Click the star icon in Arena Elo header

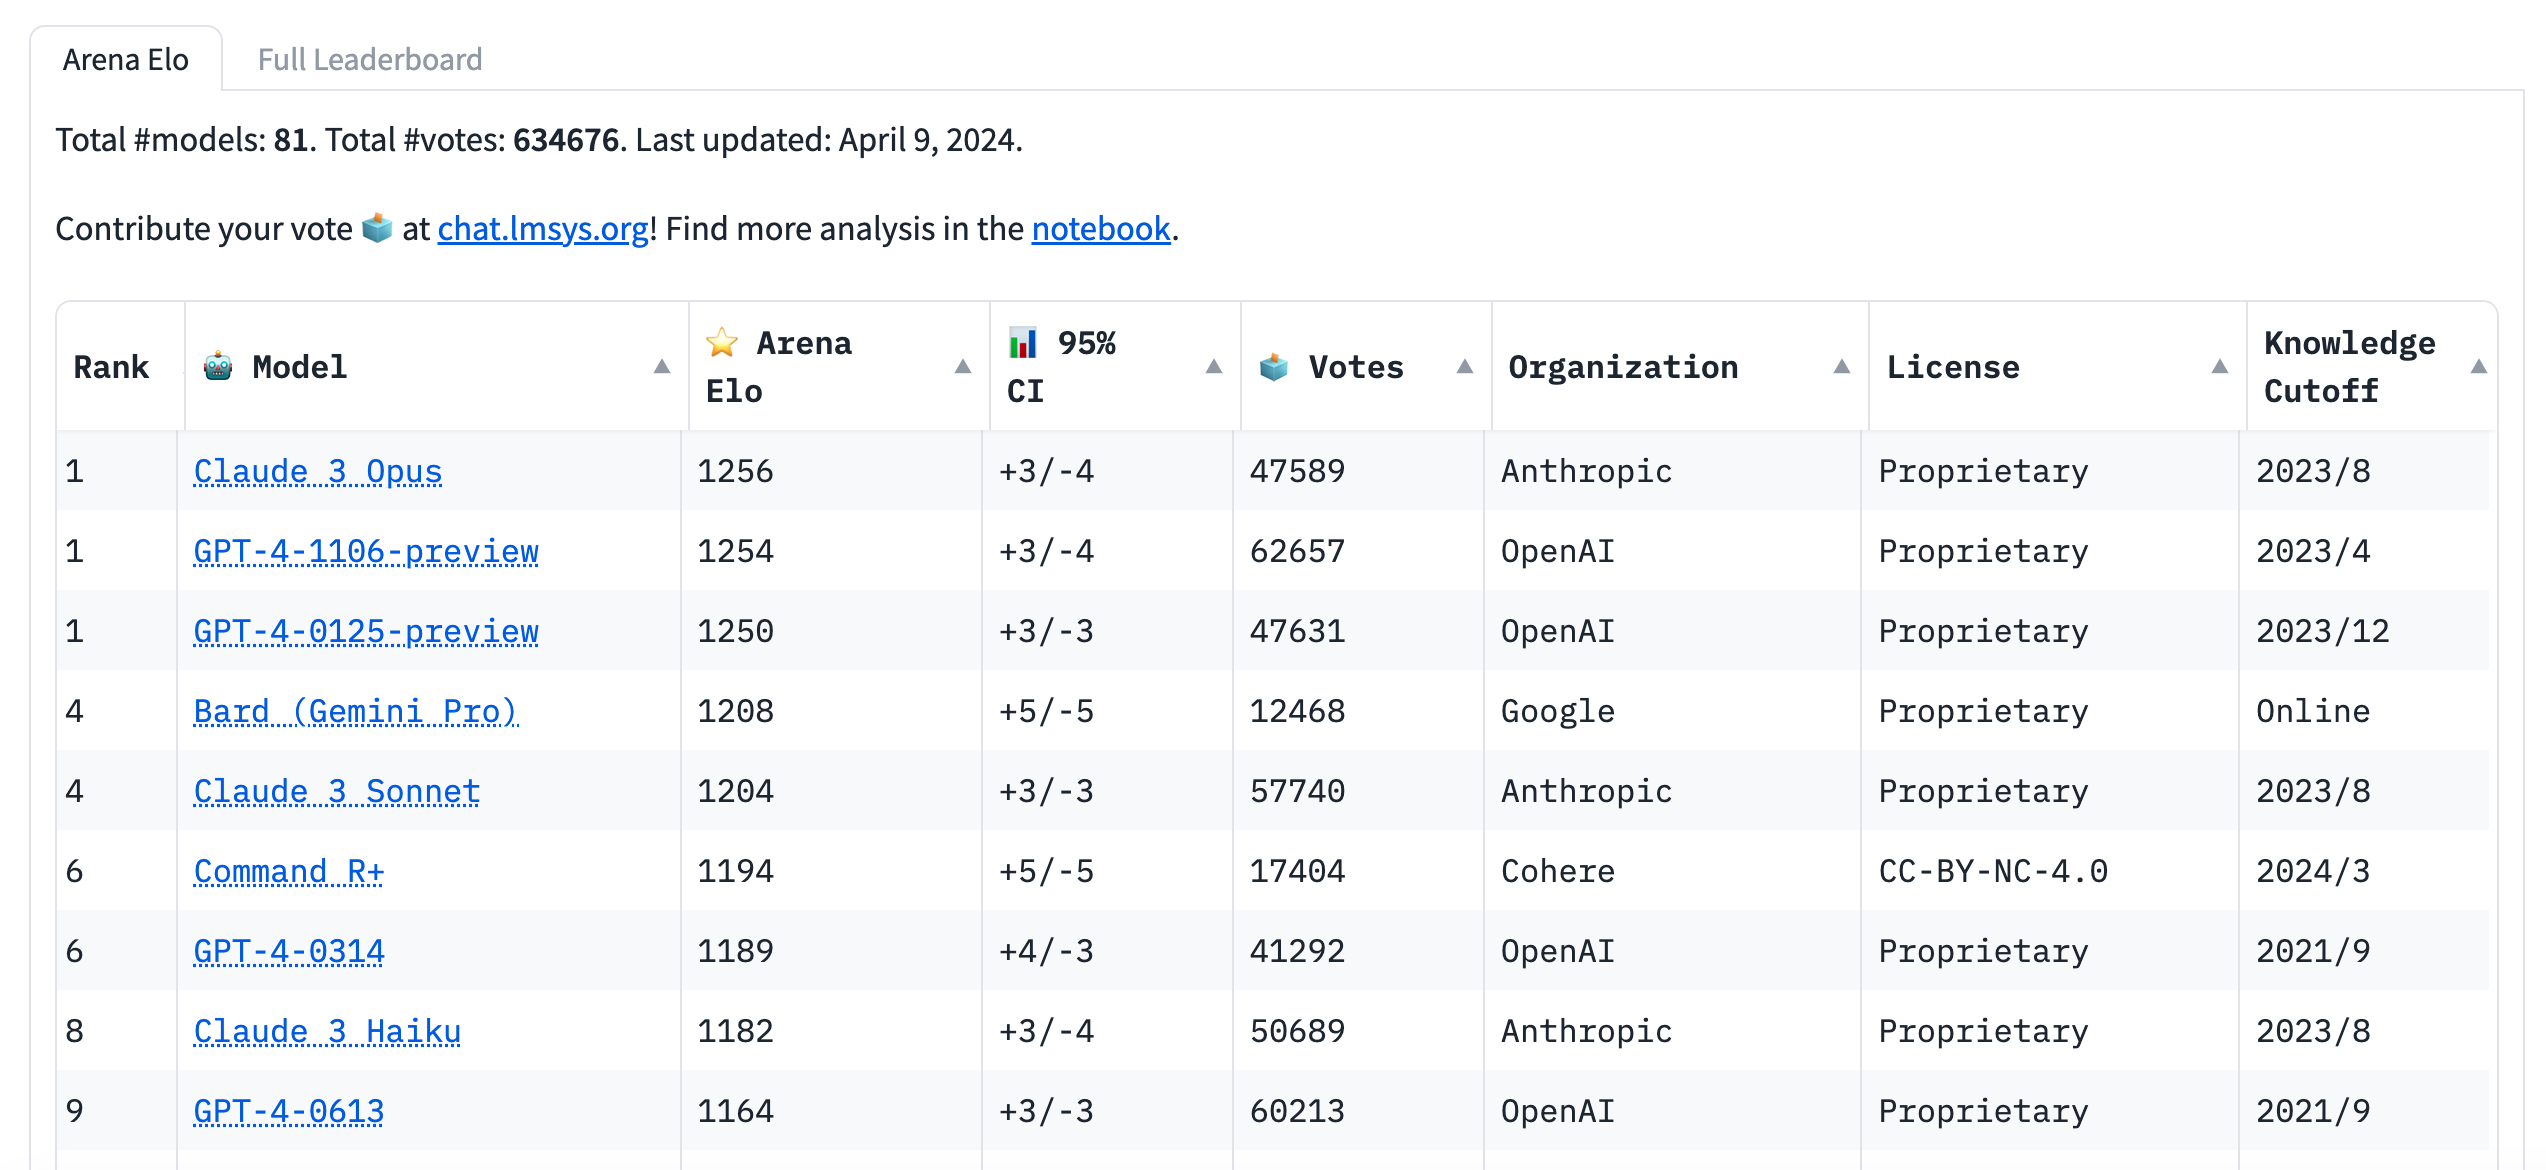[722, 343]
